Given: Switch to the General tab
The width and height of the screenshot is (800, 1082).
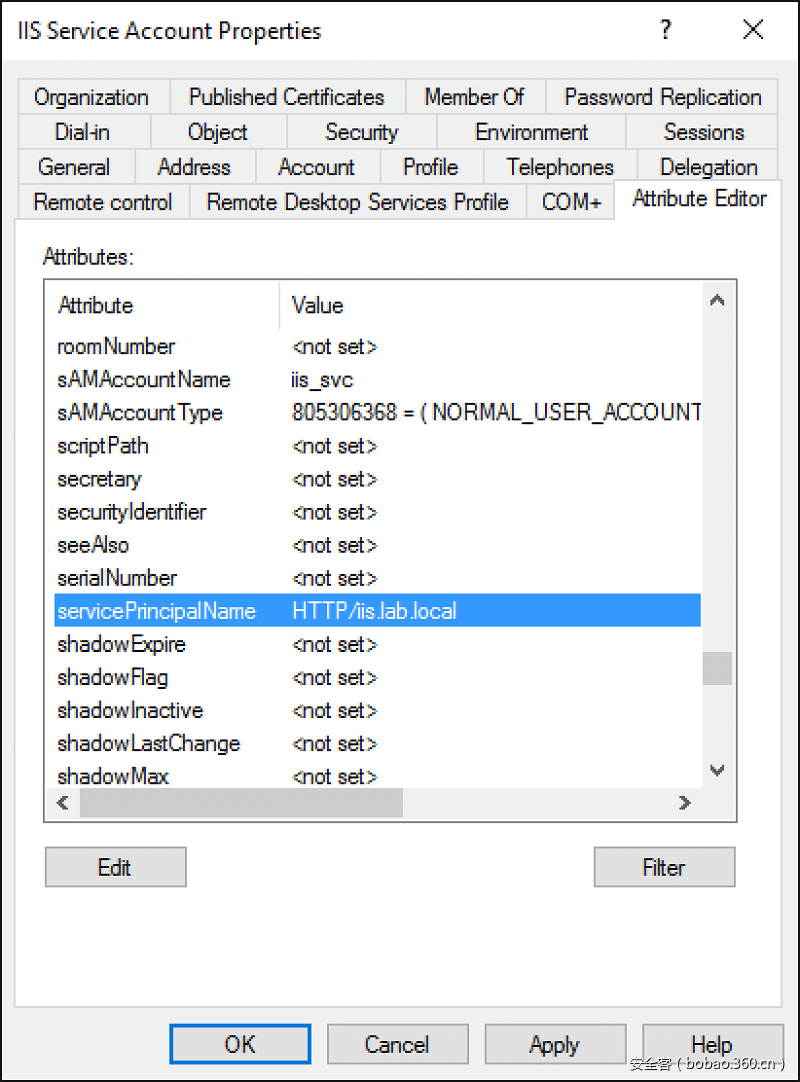Looking at the screenshot, I should (x=77, y=166).
